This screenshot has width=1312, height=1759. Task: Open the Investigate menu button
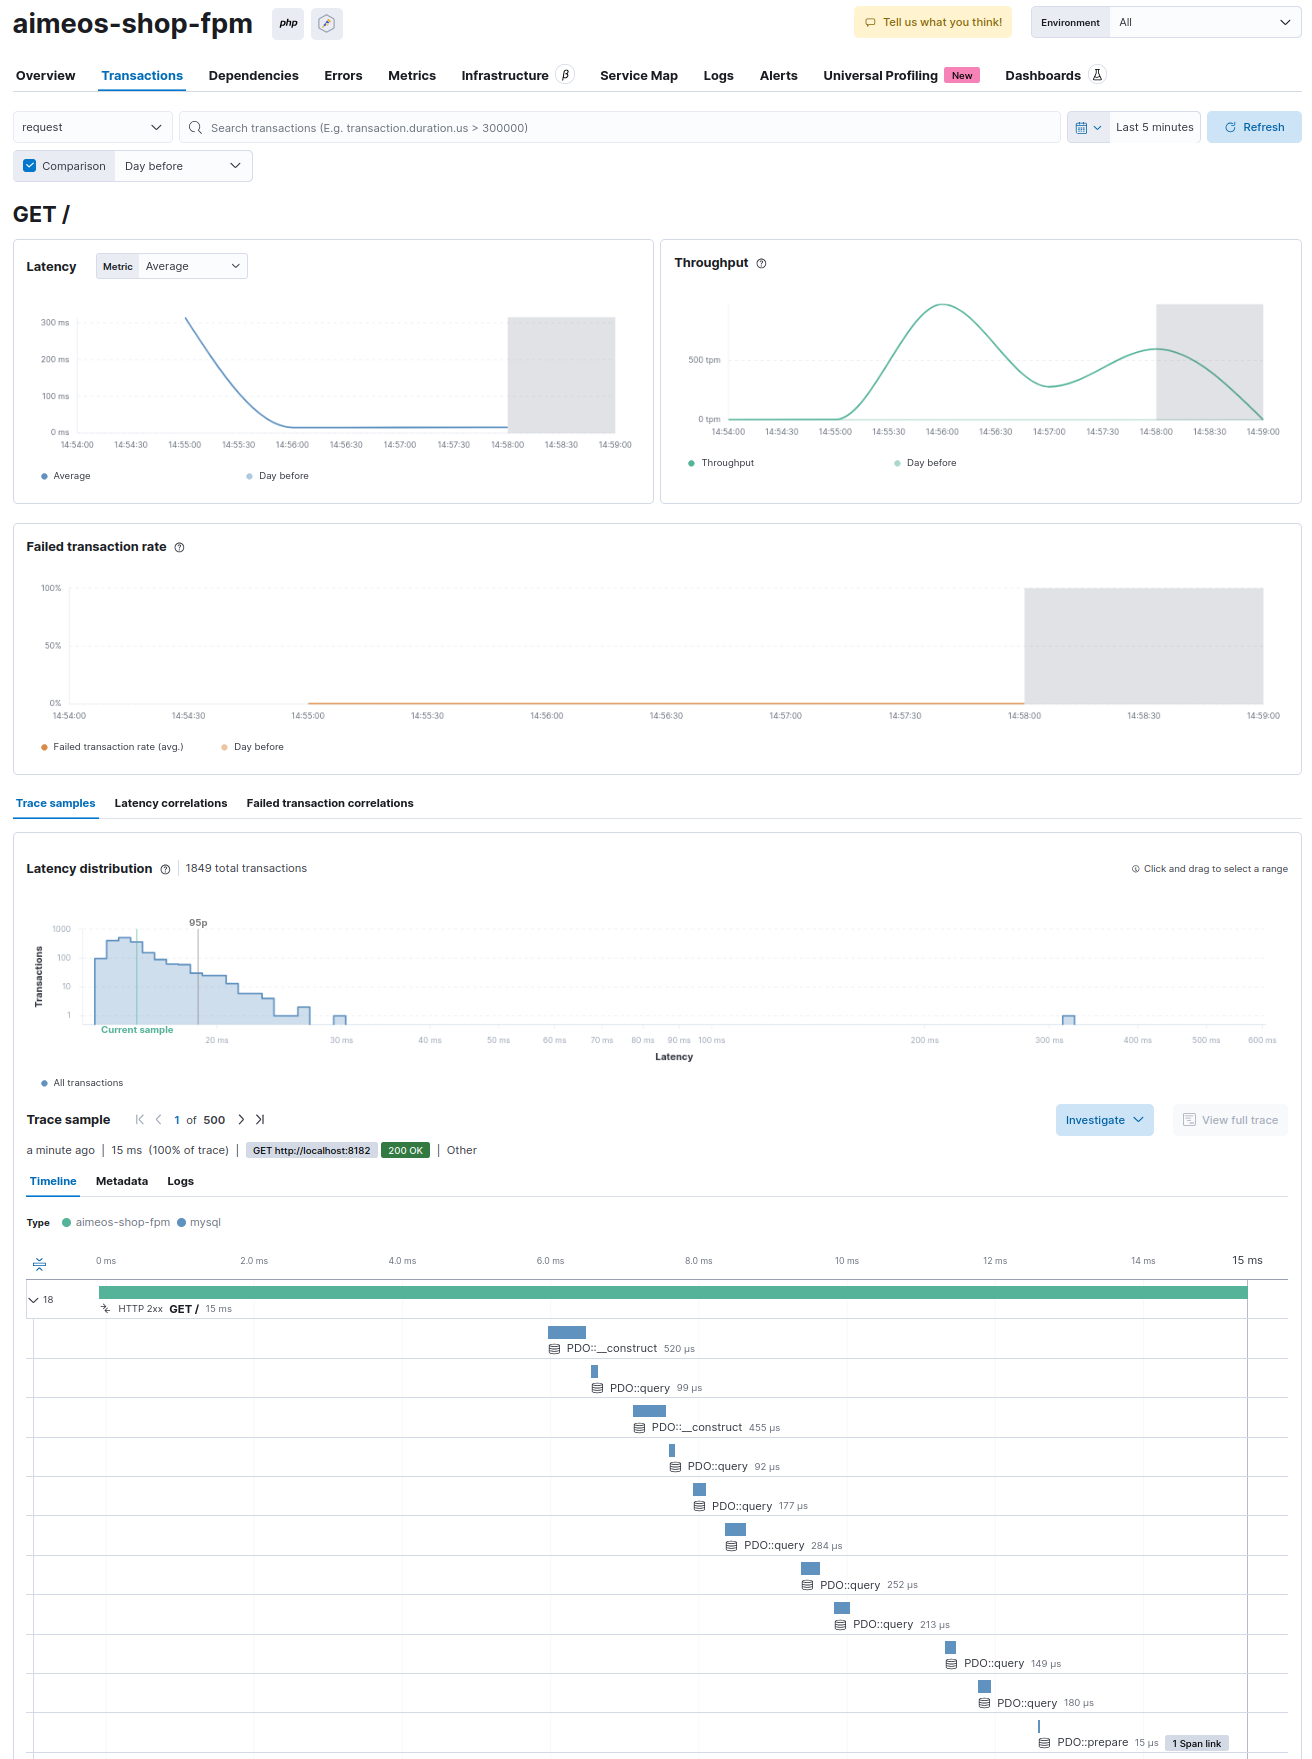[1104, 1120]
